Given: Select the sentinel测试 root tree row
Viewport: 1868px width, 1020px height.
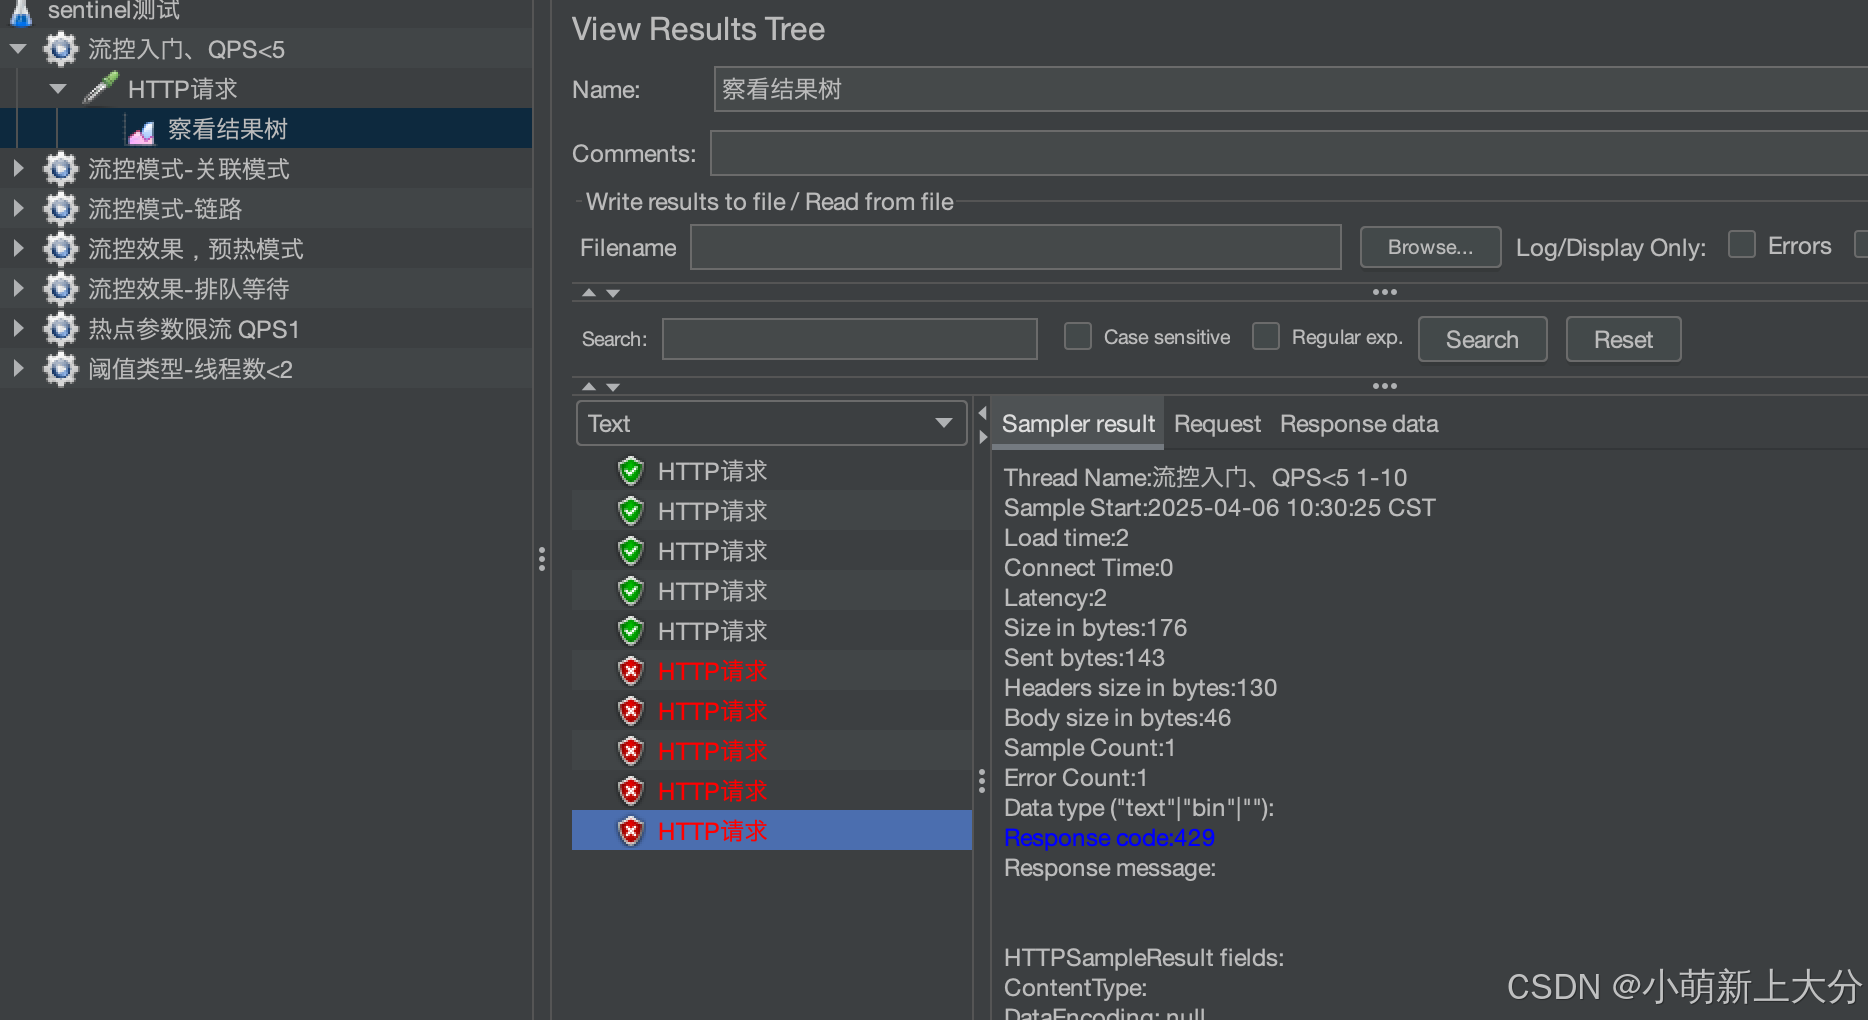Looking at the screenshot, I should (266, 11).
